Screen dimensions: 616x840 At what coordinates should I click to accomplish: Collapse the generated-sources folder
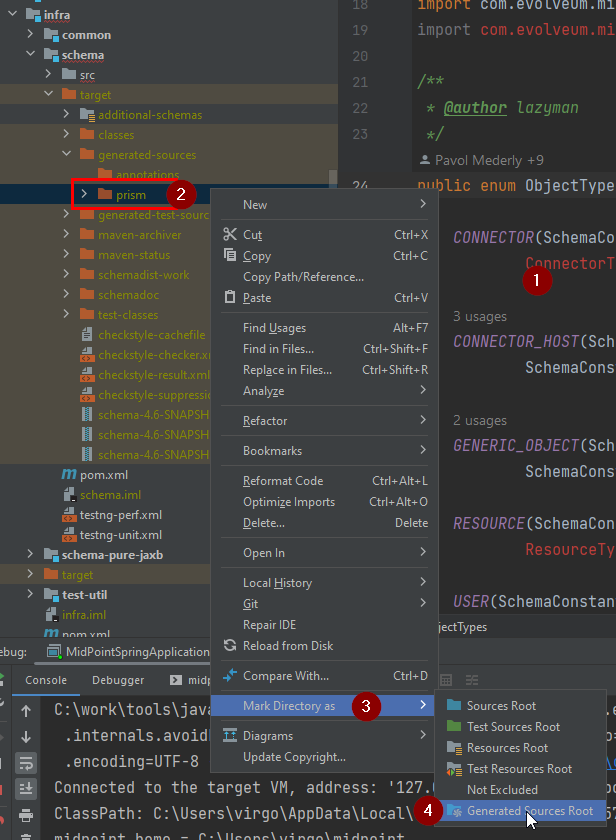click(66, 155)
